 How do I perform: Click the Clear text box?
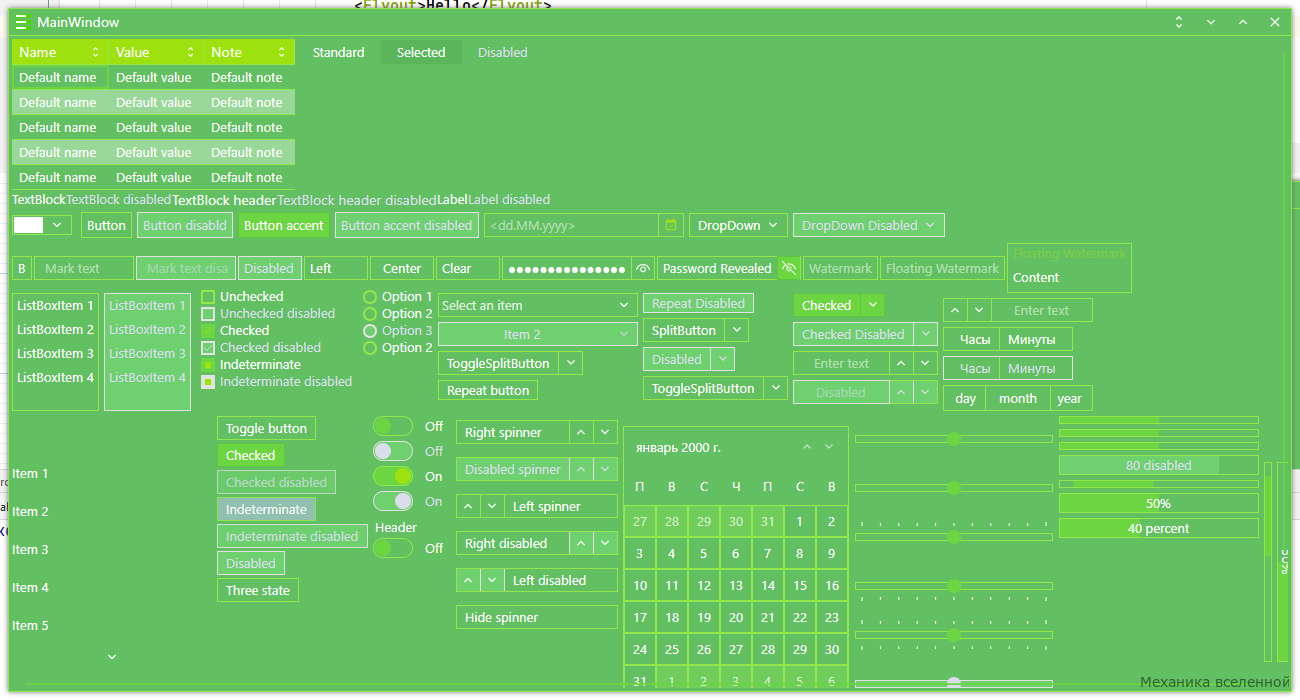pos(468,268)
